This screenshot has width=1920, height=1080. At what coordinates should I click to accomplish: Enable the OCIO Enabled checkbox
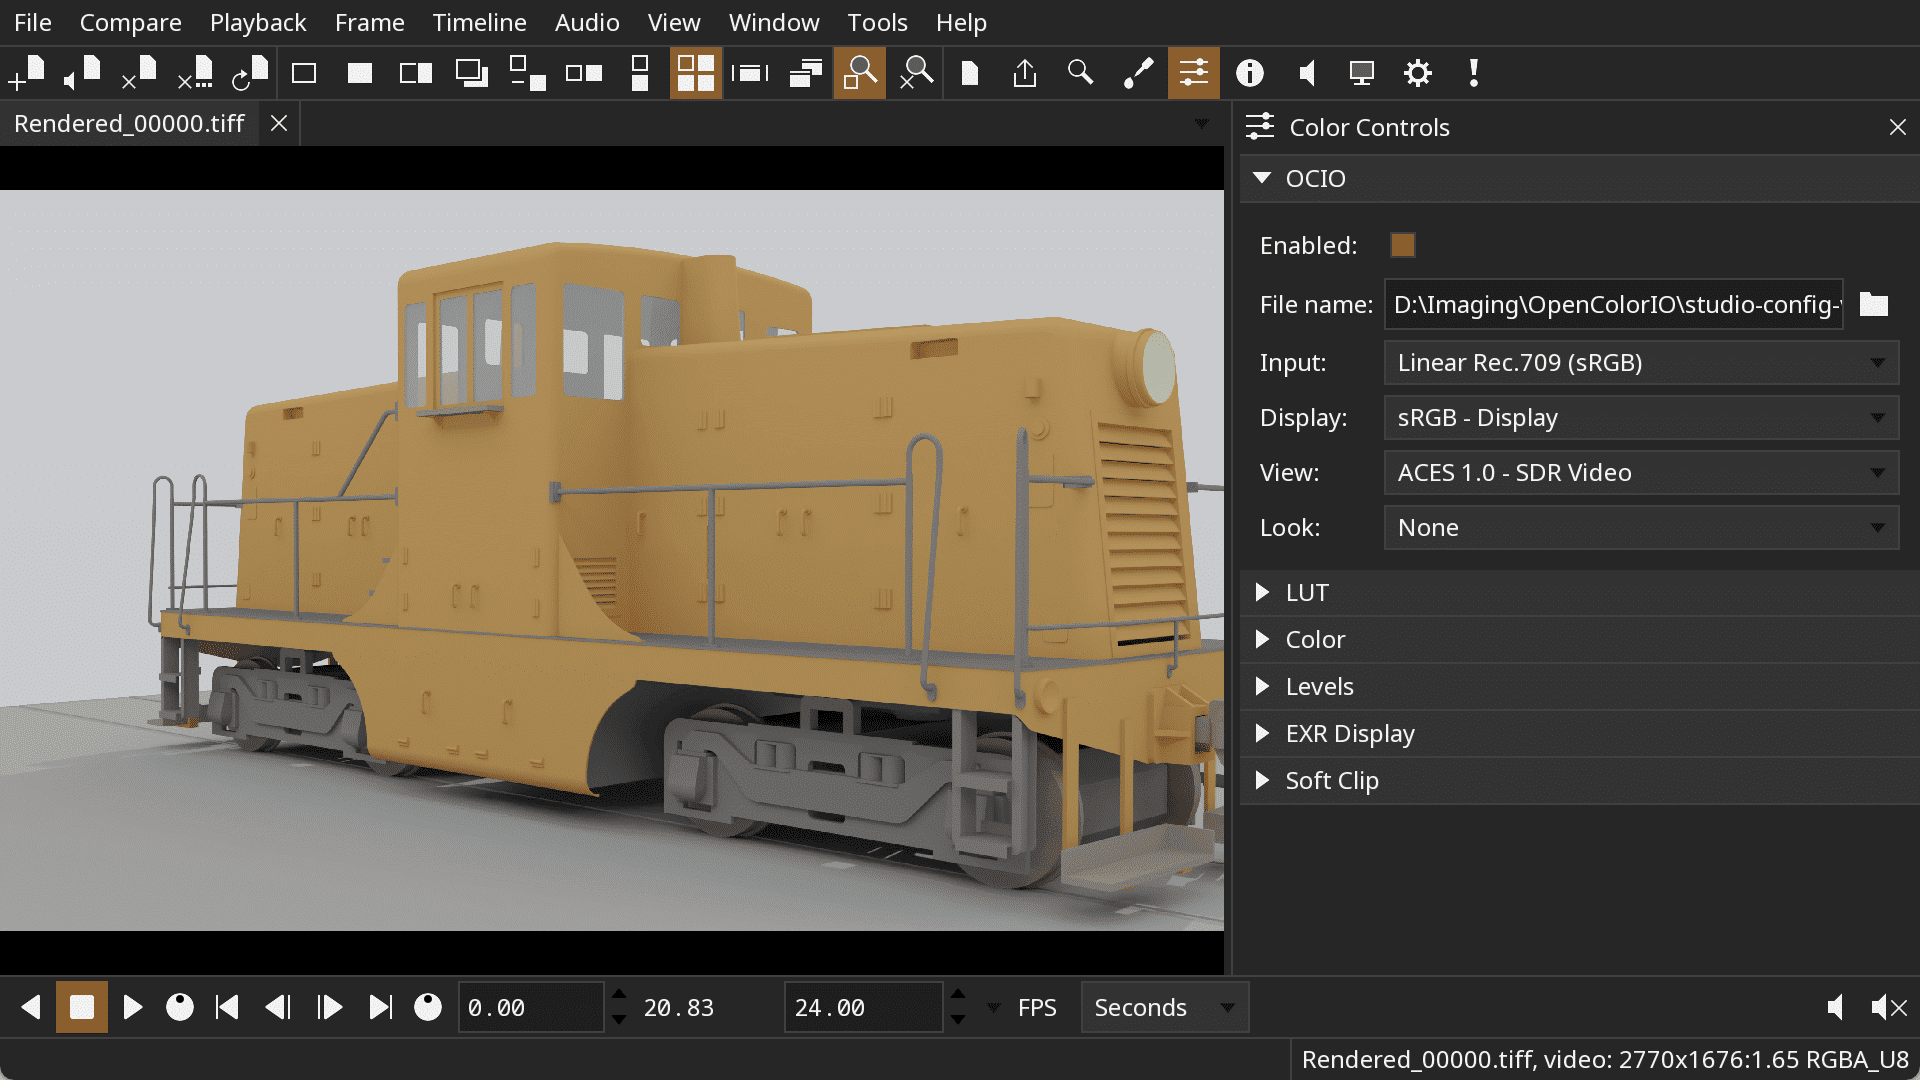(x=1402, y=245)
